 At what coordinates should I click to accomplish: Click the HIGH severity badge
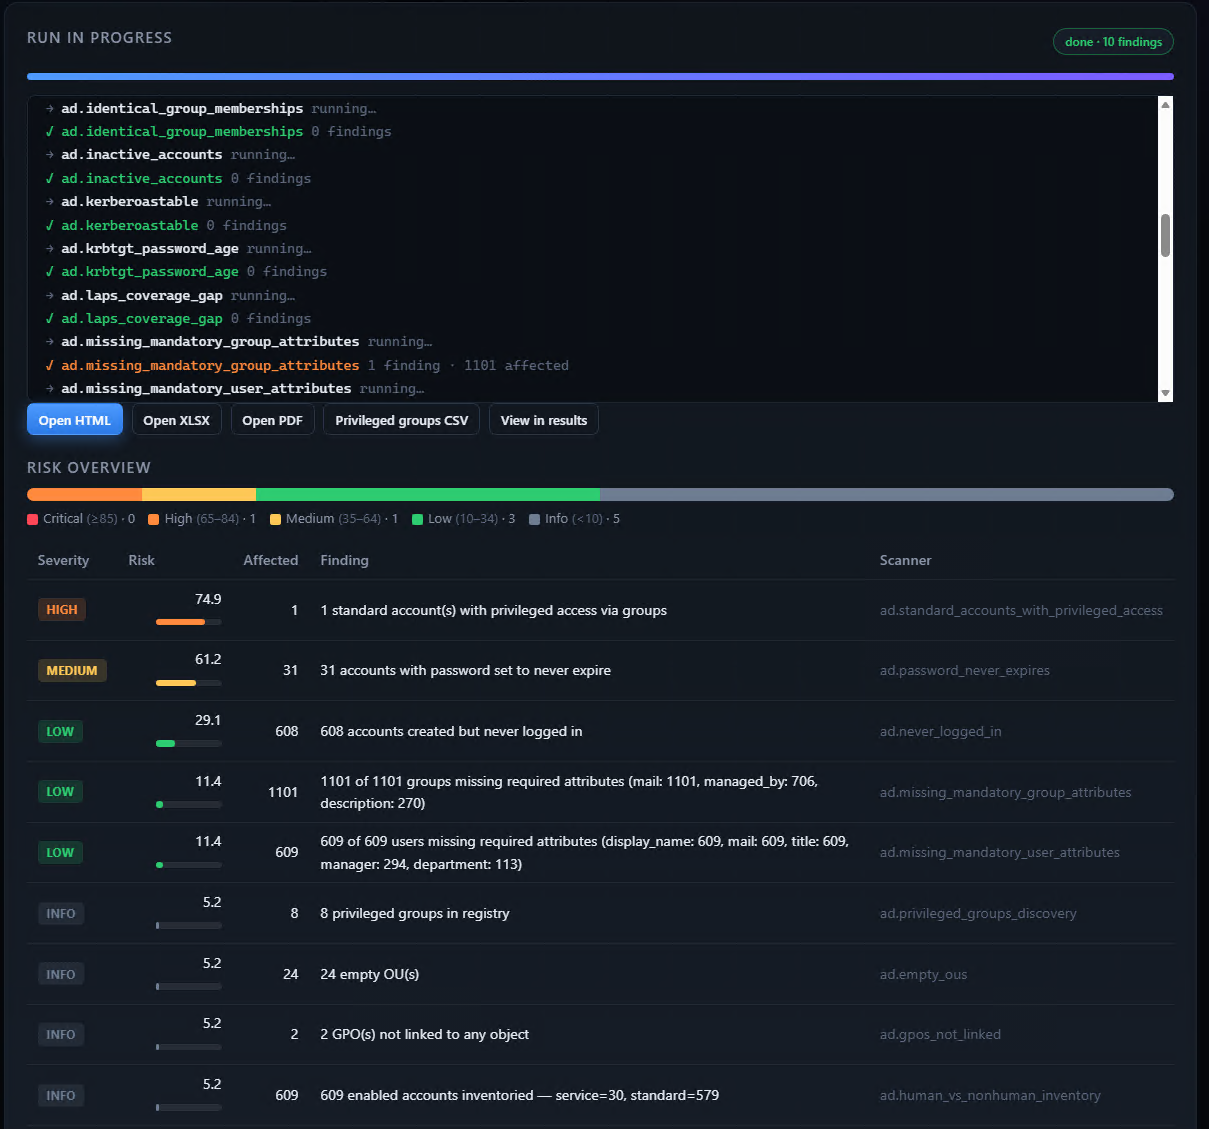[62, 610]
